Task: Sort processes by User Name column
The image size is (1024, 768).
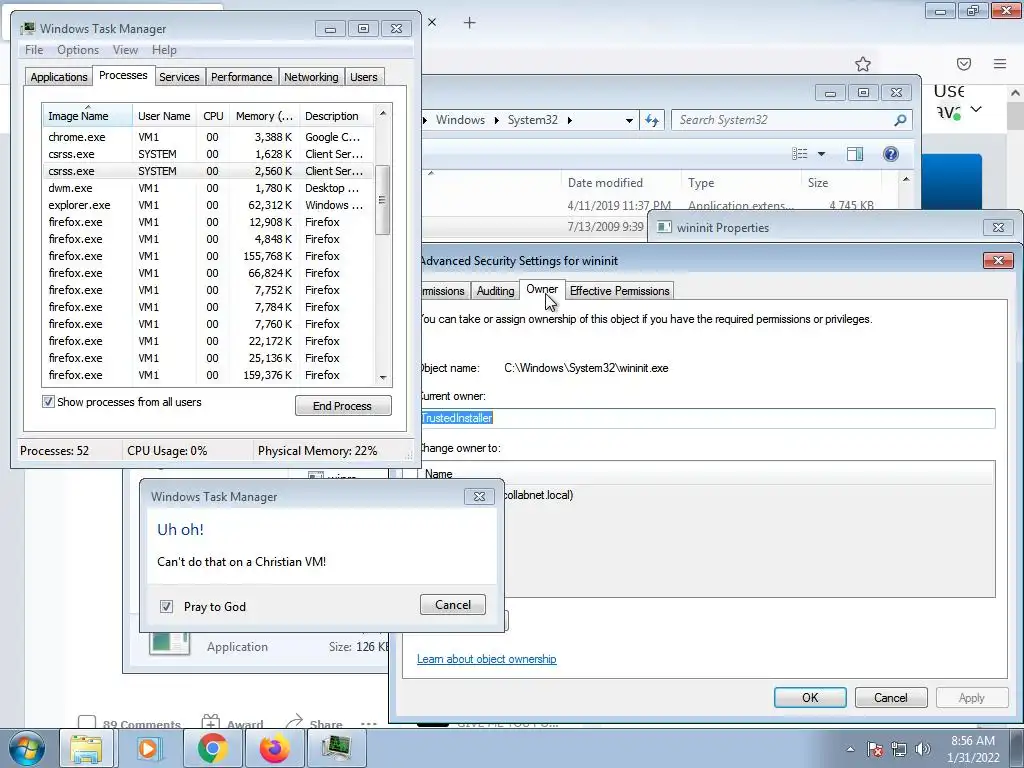Action: click(x=164, y=116)
